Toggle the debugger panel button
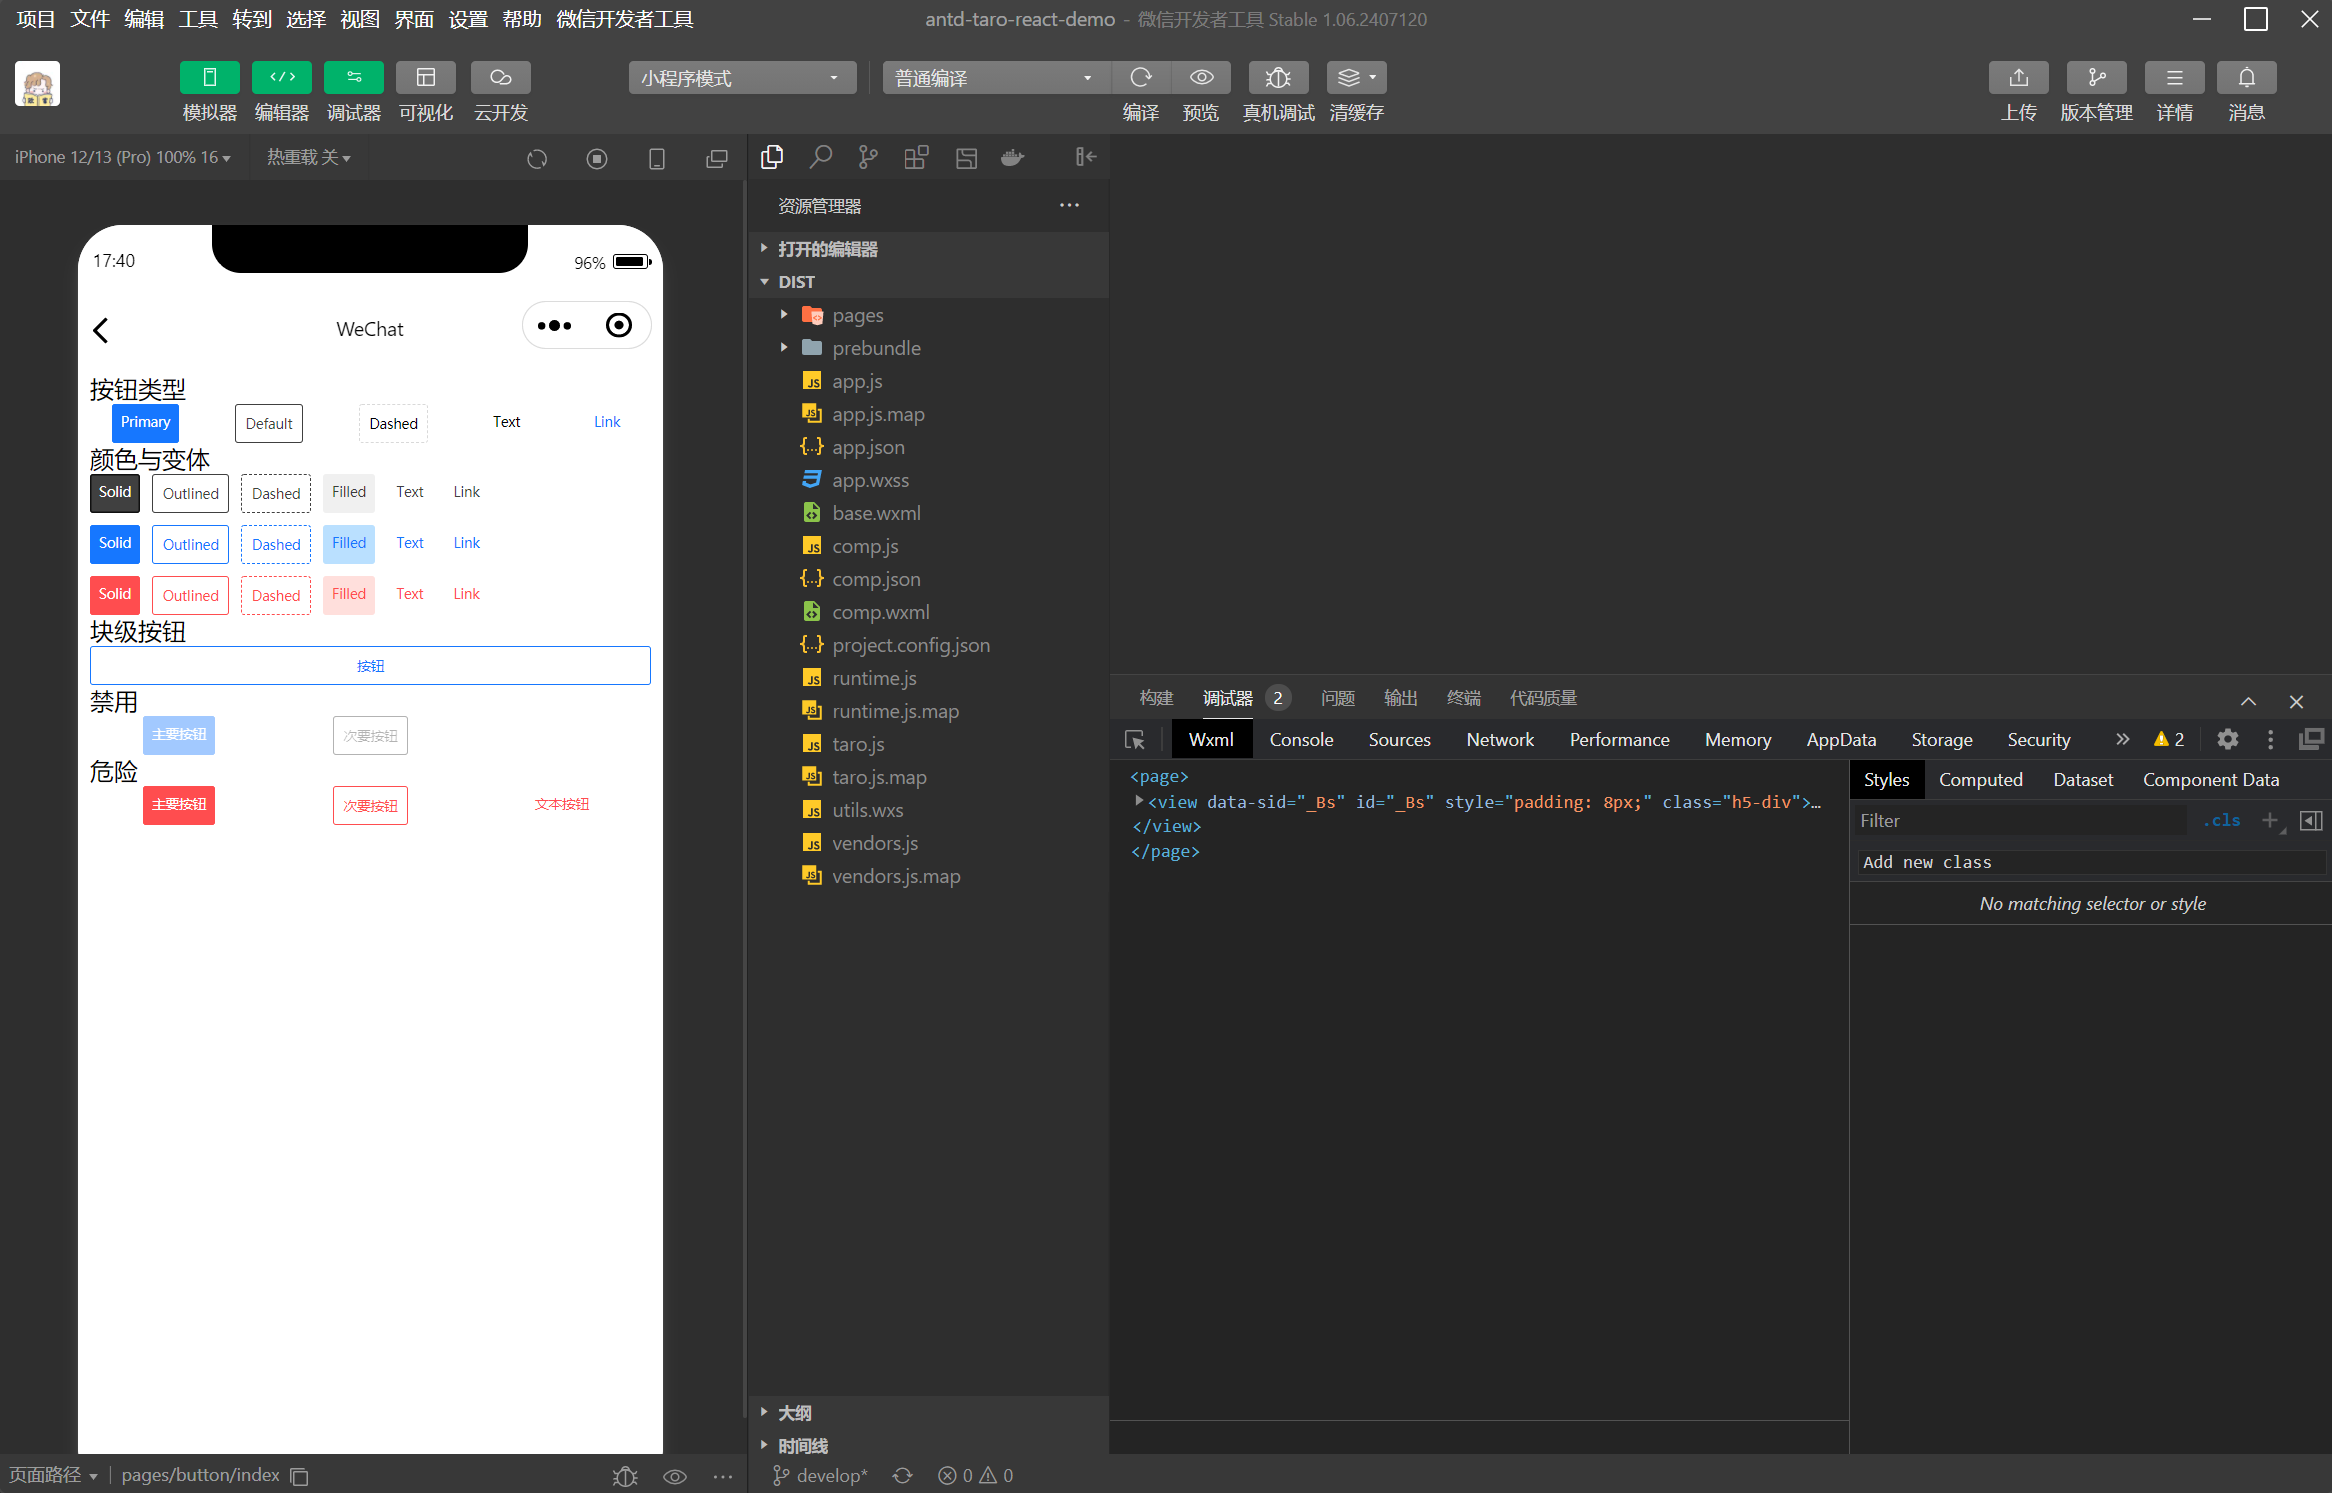The width and height of the screenshot is (2332, 1493). (354, 77)
